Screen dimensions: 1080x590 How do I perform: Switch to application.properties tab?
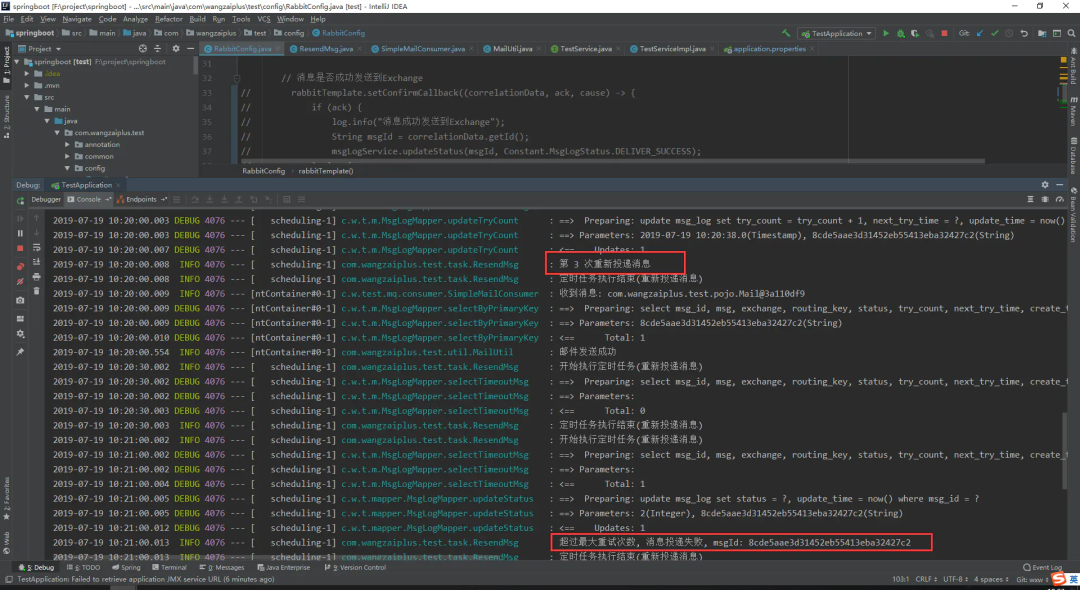(x=769, y=49)
